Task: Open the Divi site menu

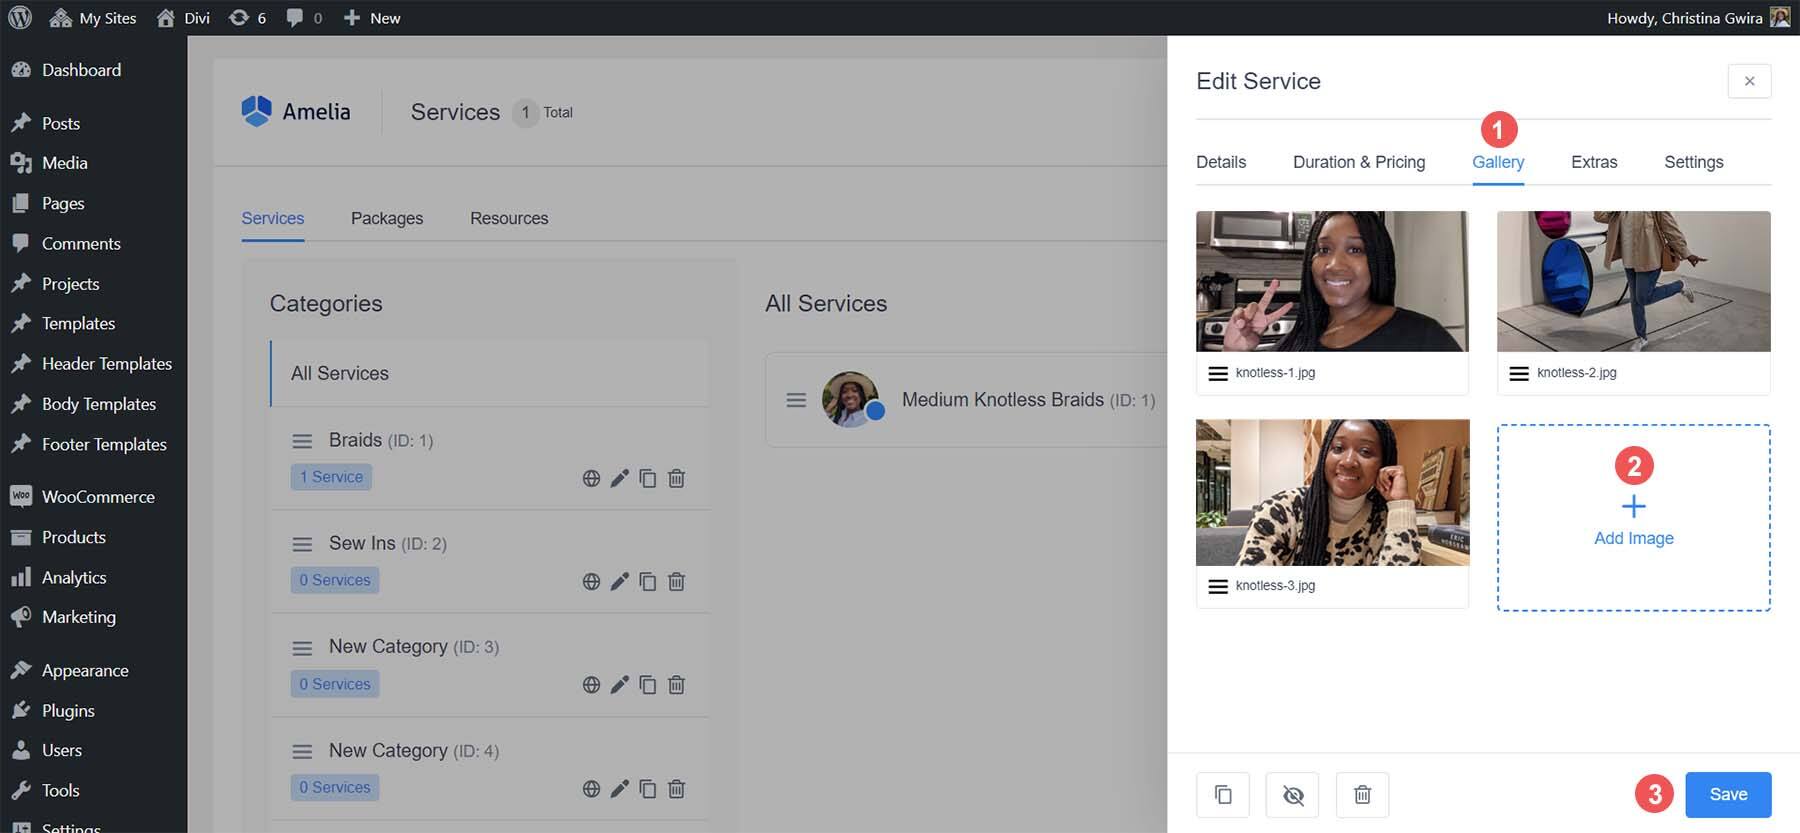Action: (183, 18)
